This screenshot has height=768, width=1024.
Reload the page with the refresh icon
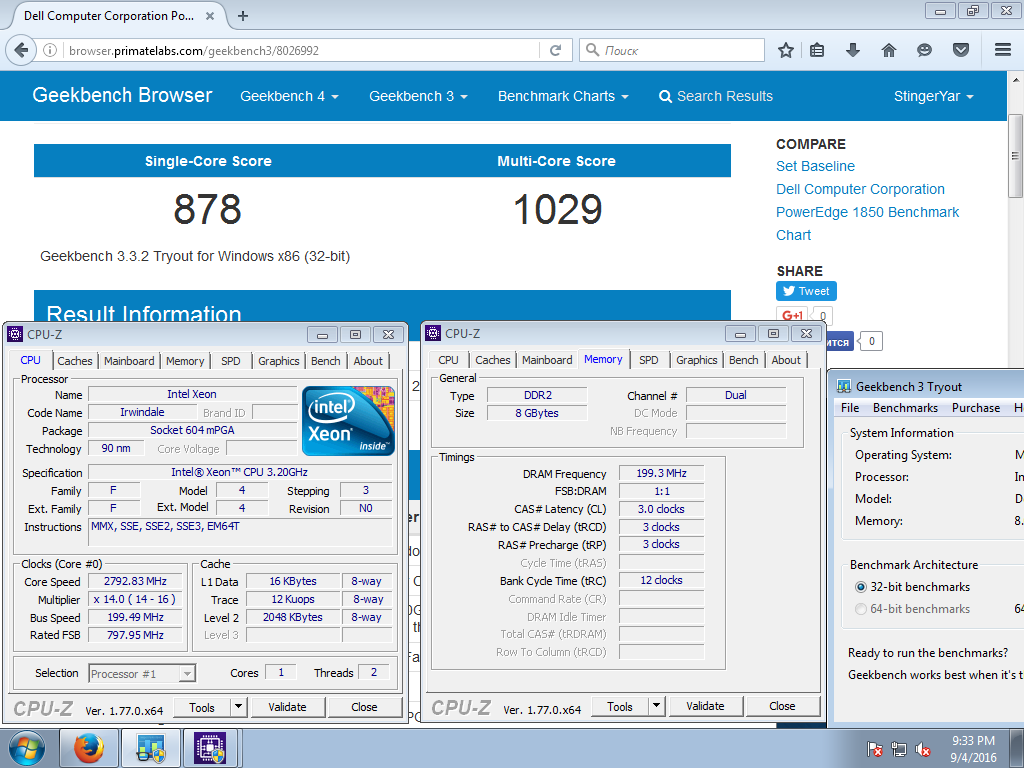pyautogui.click(x=555, y=50)
